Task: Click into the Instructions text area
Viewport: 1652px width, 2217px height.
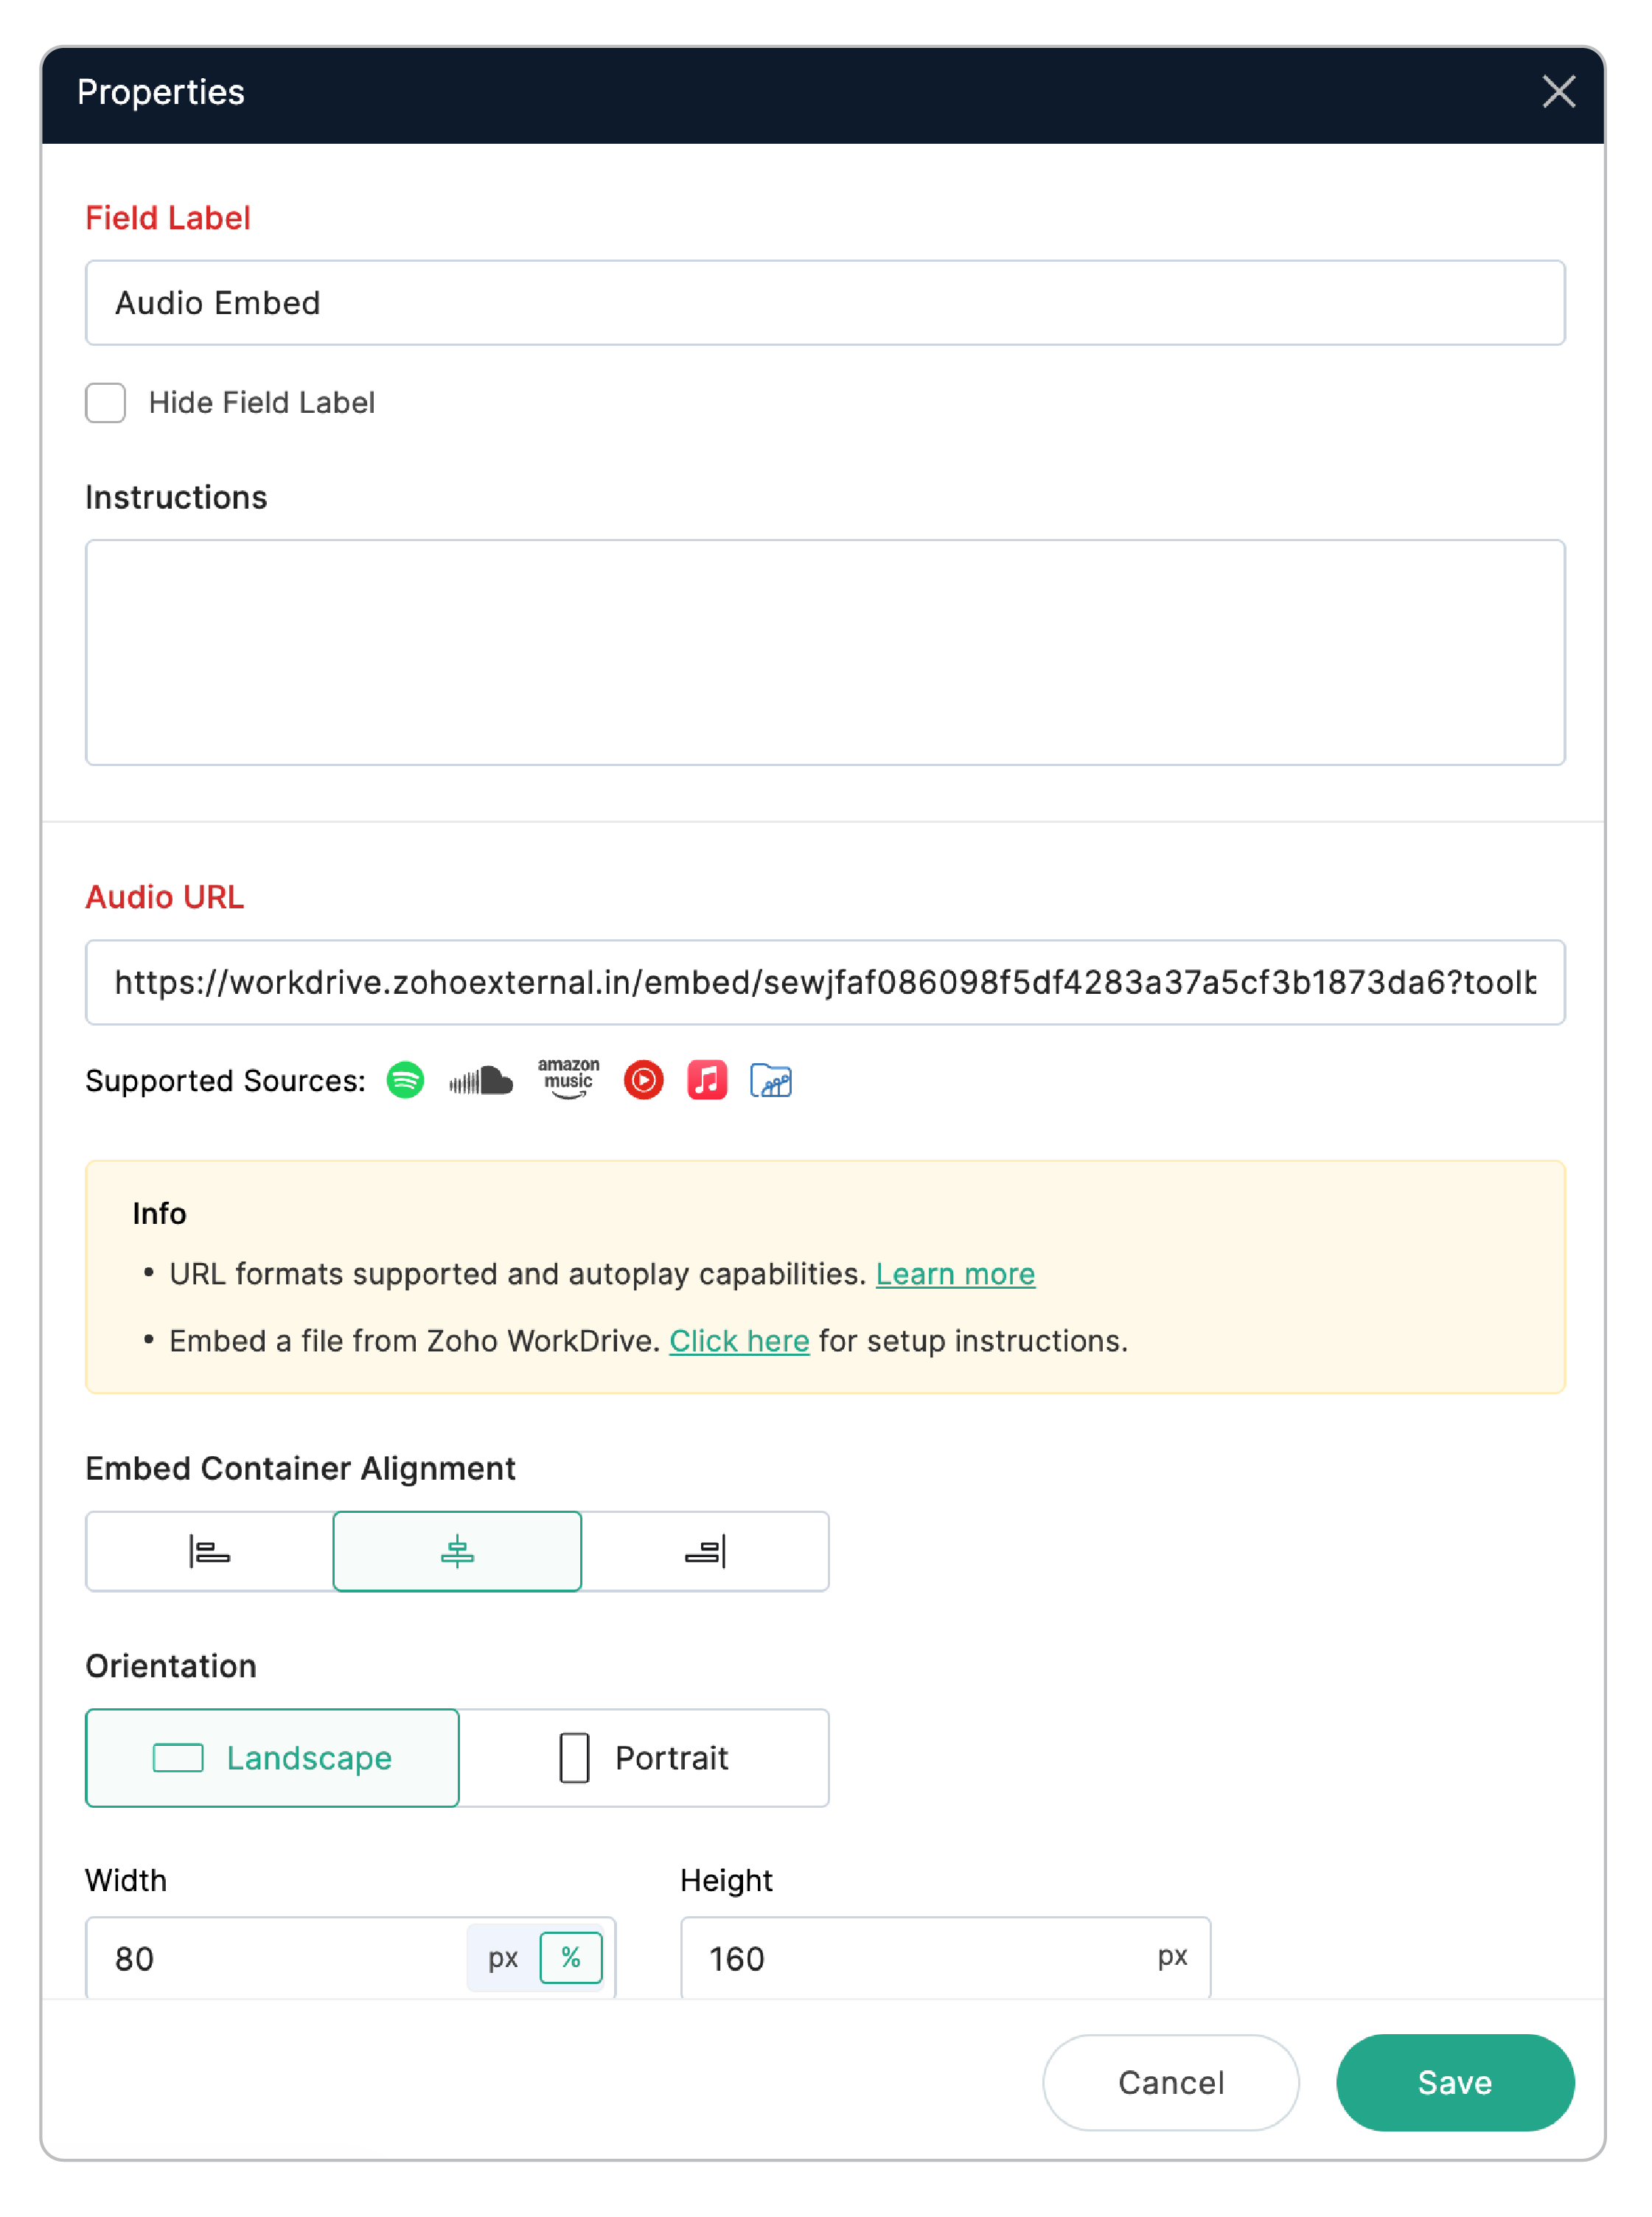Action: tap(825, 652)
